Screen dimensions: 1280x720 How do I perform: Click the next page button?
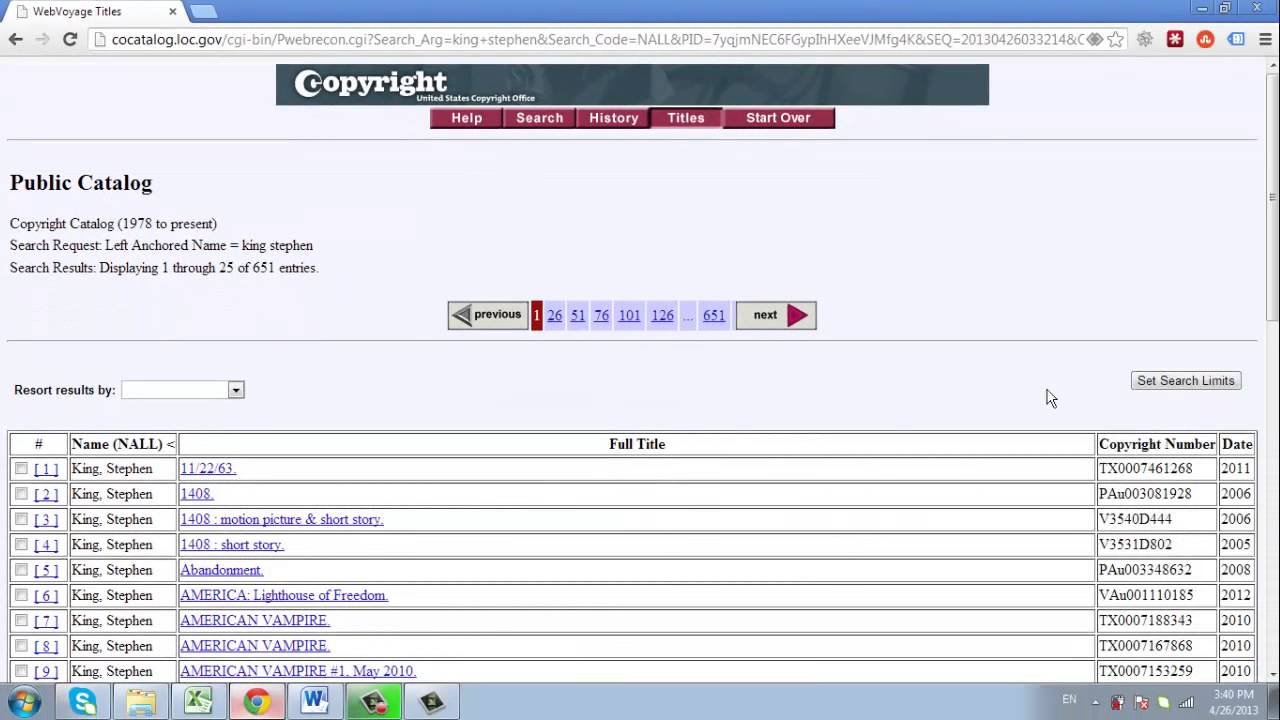tap(776, 315)
